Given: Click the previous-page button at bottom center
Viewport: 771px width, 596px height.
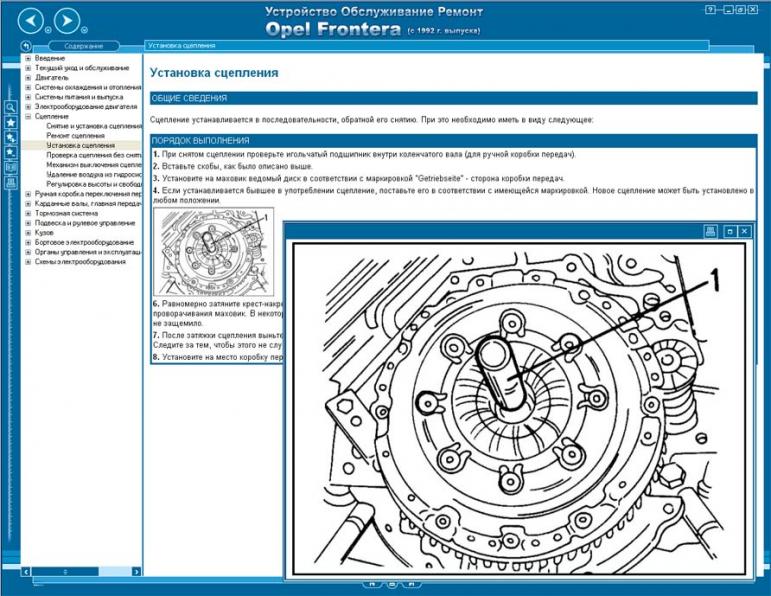Looking at the screenshot, I should (372, 584).
